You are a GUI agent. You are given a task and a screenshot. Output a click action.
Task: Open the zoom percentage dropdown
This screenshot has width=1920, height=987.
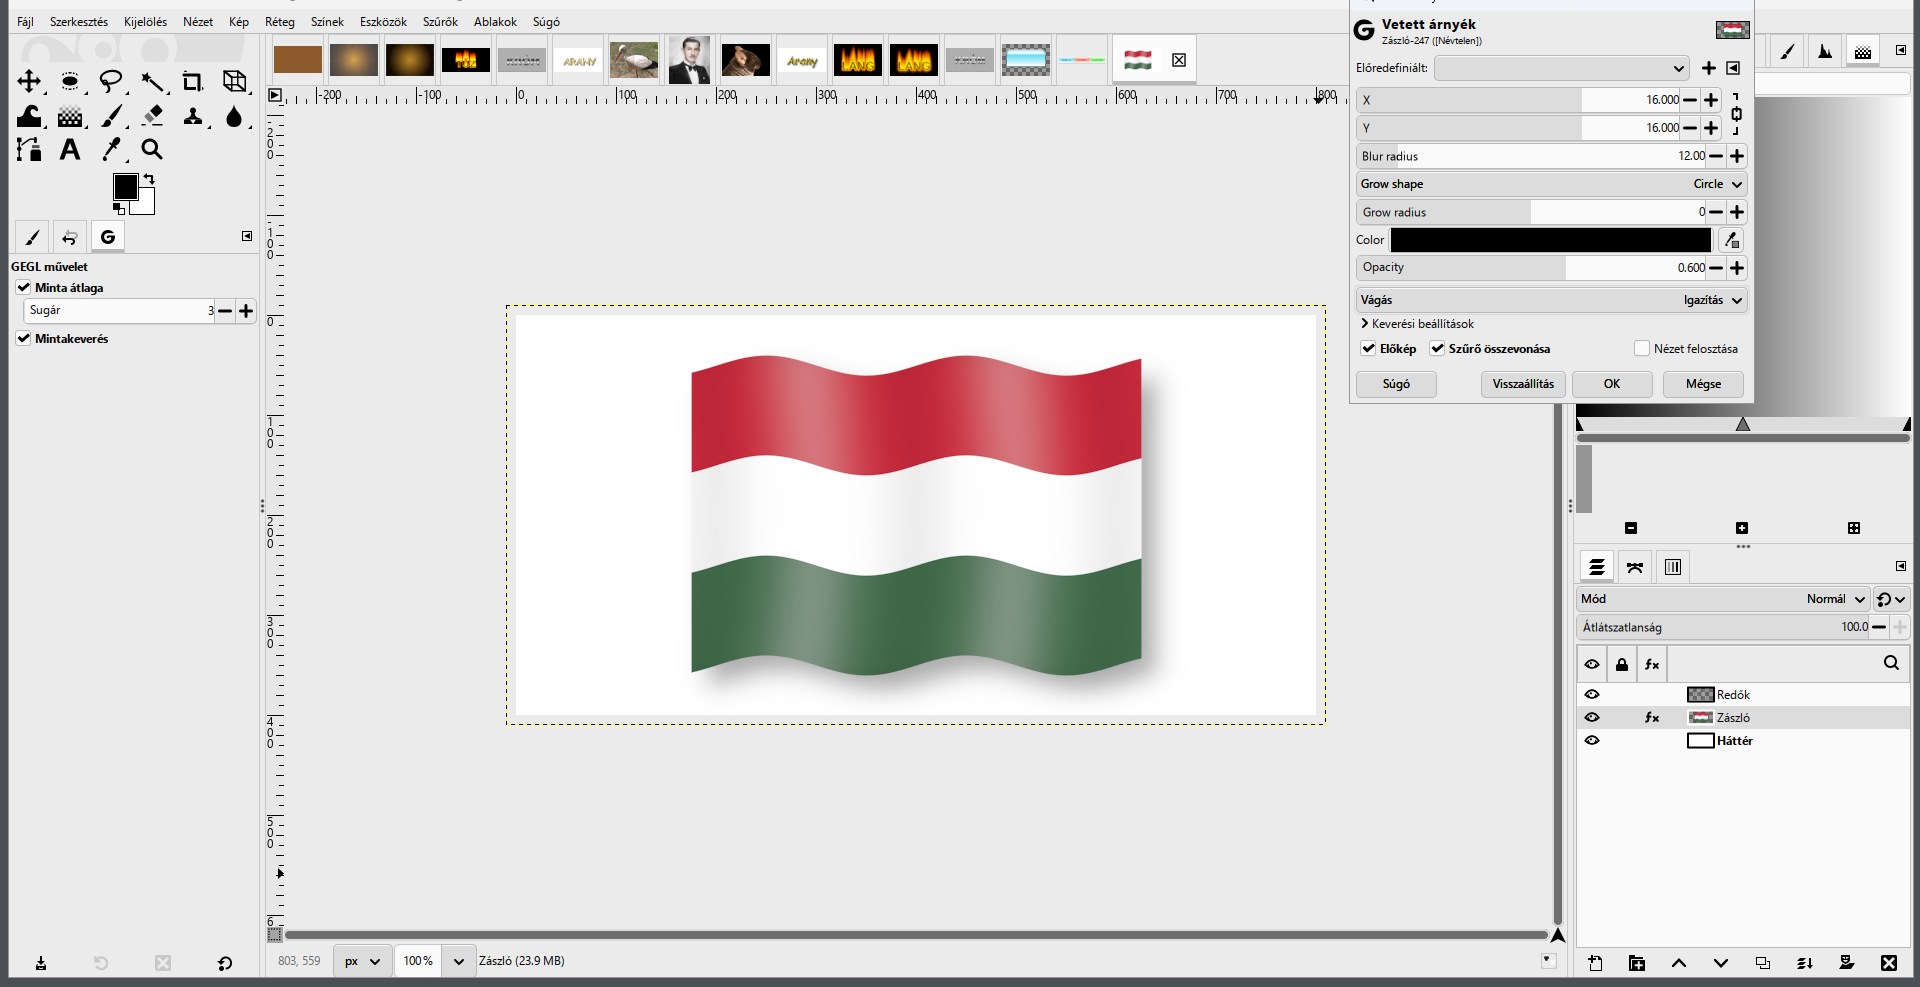pos(458,961)
